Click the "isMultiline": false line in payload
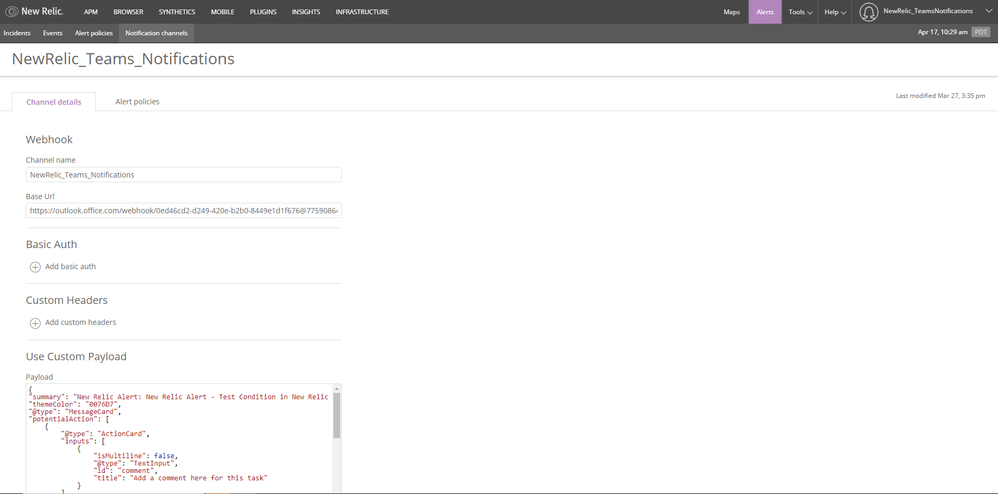 tap(135, 456)
